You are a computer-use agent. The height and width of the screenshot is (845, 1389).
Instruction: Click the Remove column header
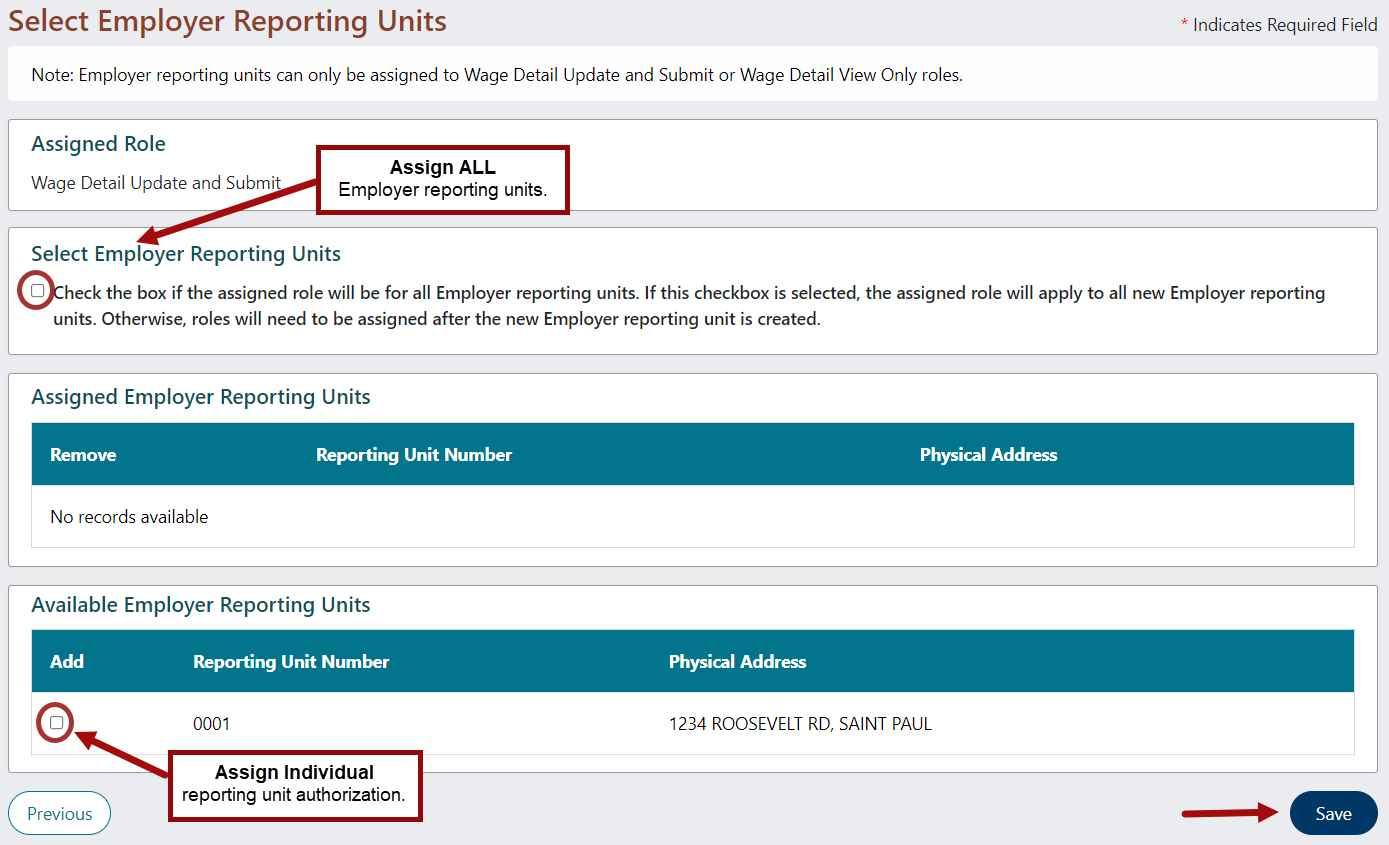[83, 455]
